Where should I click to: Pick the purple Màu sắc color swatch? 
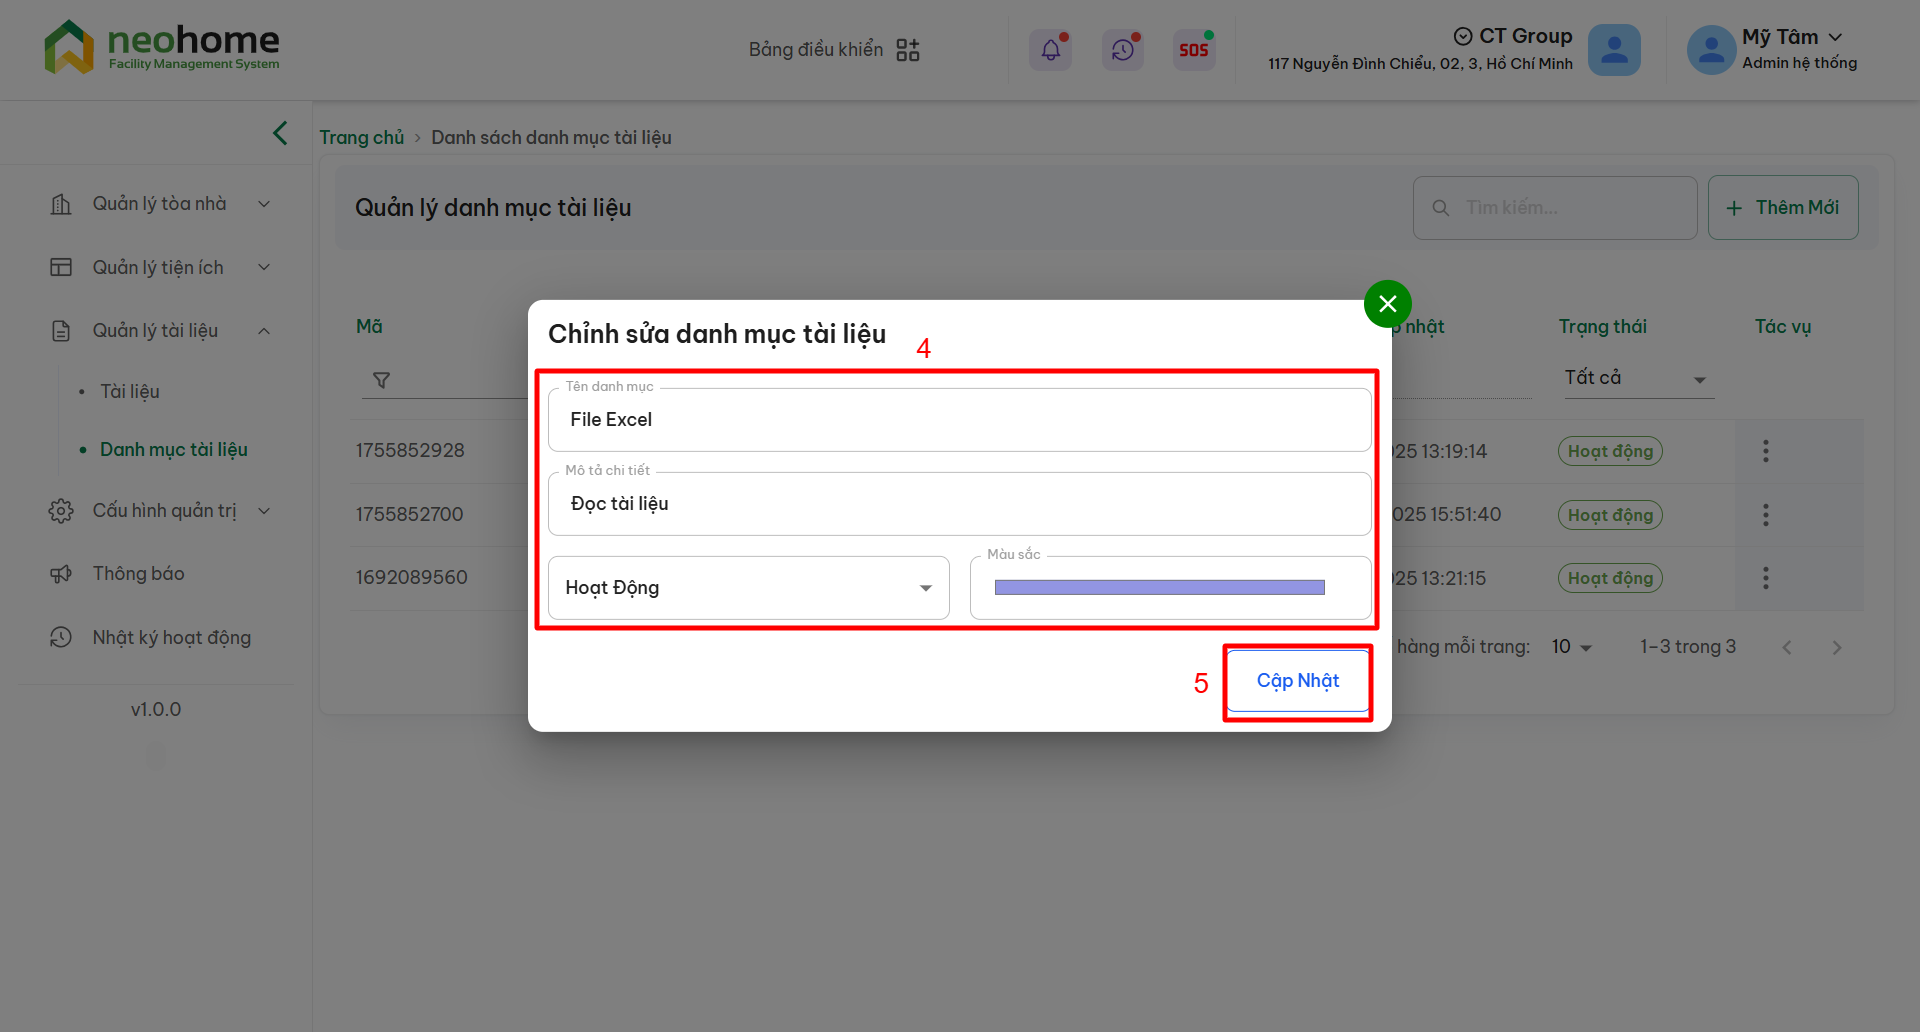[x=1159, y=588]
